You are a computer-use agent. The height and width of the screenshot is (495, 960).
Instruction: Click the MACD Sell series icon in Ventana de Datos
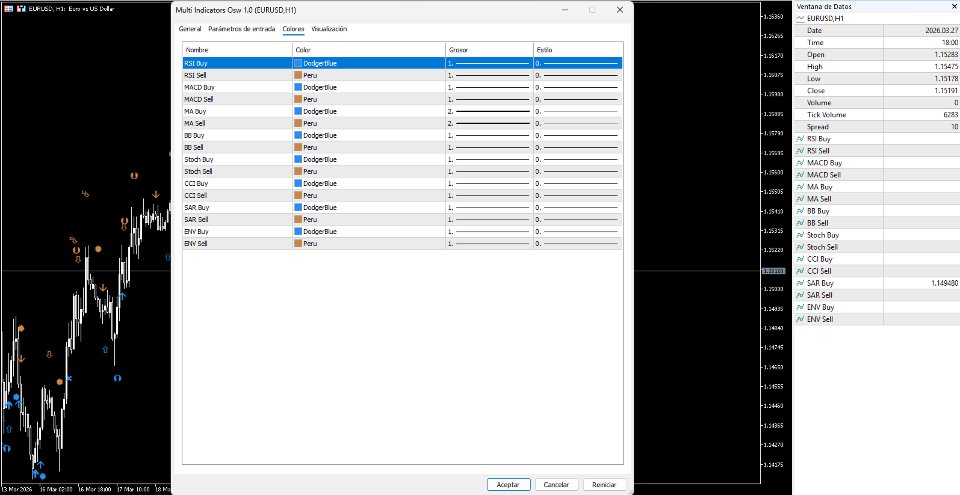pos(800,175)
